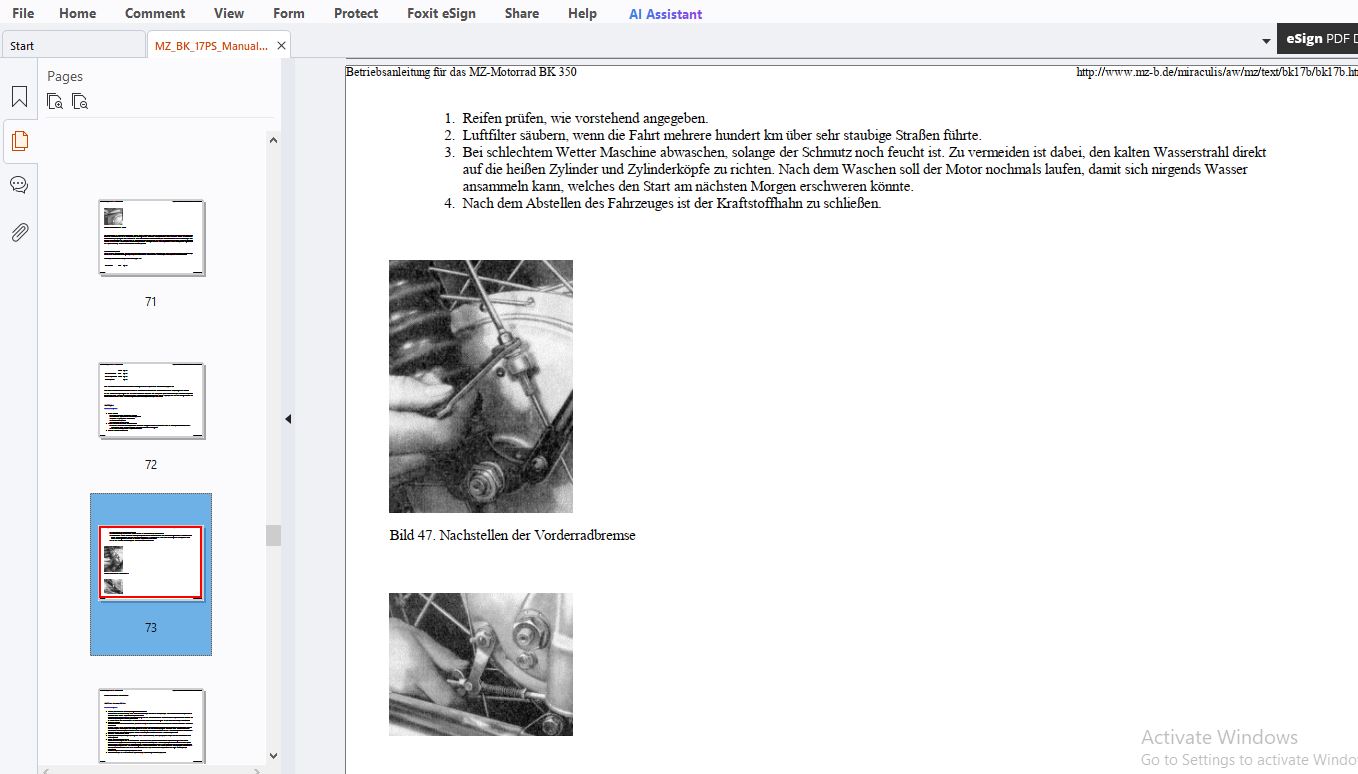The image size is (1358, 774).
Task: Open the Help ribbon tab
Action: (x=582, y=13)
